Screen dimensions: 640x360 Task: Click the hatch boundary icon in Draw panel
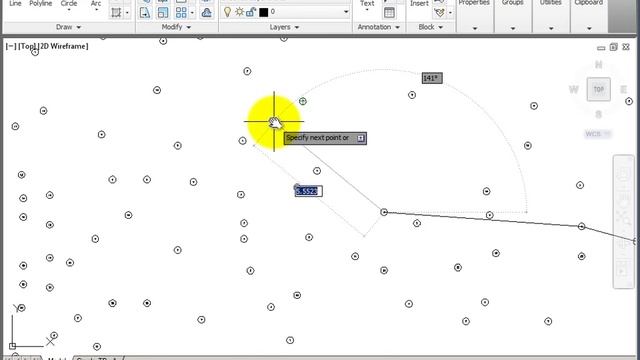[116, 13]
